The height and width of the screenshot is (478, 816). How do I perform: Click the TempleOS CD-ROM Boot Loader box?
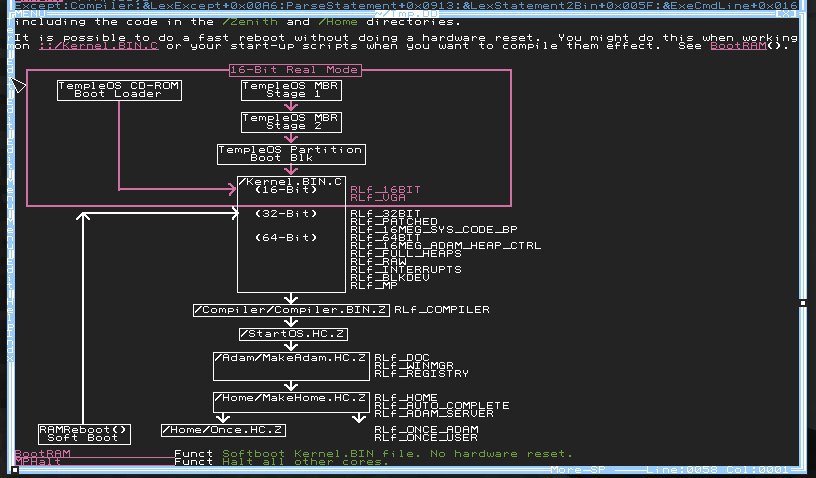pyautogui.click(x=119, y=90)
